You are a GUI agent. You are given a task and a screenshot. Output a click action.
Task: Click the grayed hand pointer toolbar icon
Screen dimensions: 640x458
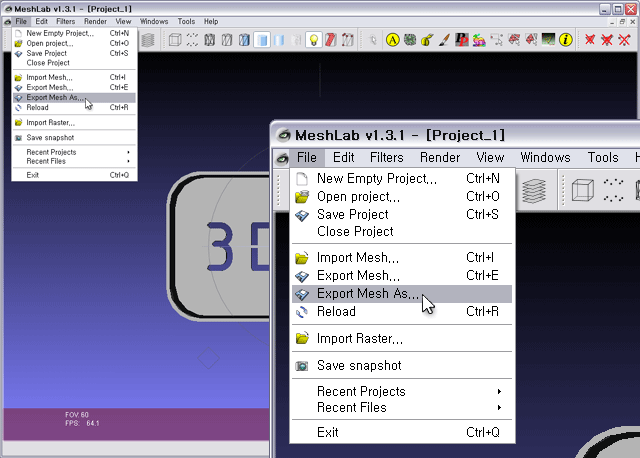(372, 40)
